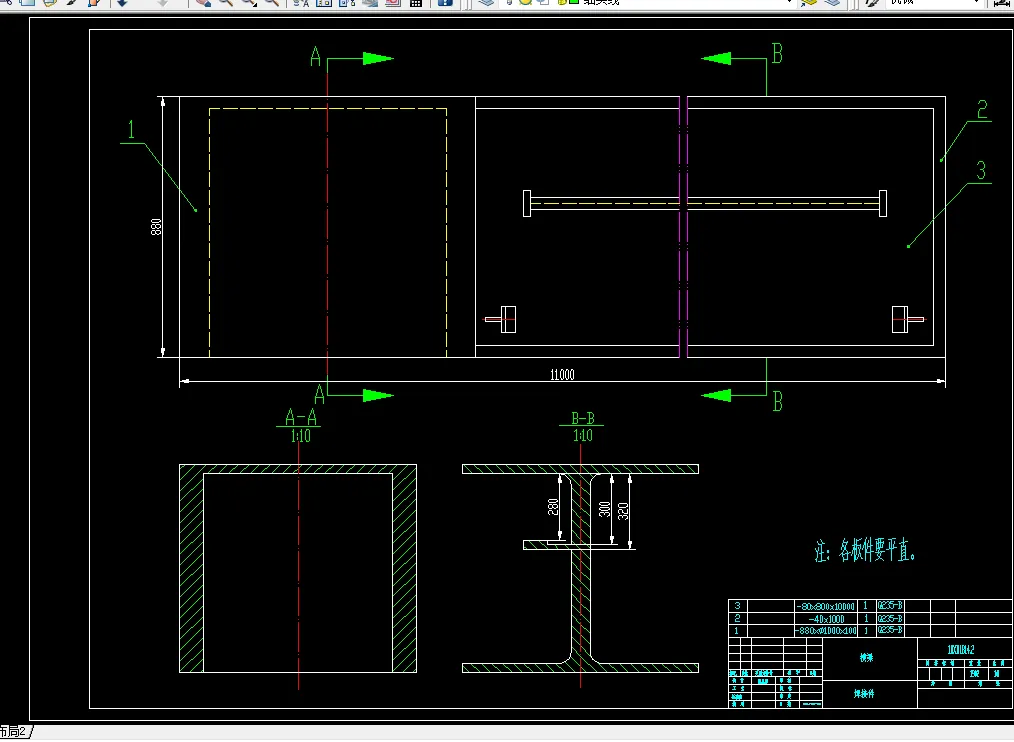Select the -880x1000x100 cell in parts list
The image size is (1014, 742).
click(x=825, y=630)
